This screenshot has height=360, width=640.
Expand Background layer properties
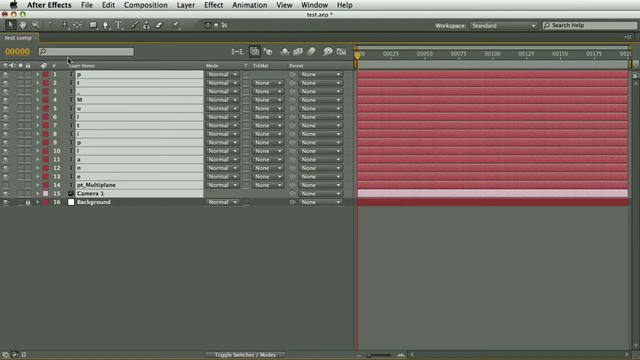coord(38,202)
